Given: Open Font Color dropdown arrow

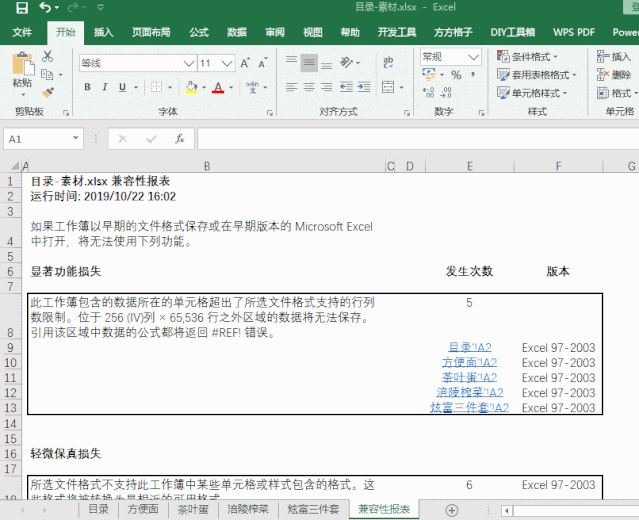Looking at the screenshot, I should pyautogui.click(x=231, y=87).
